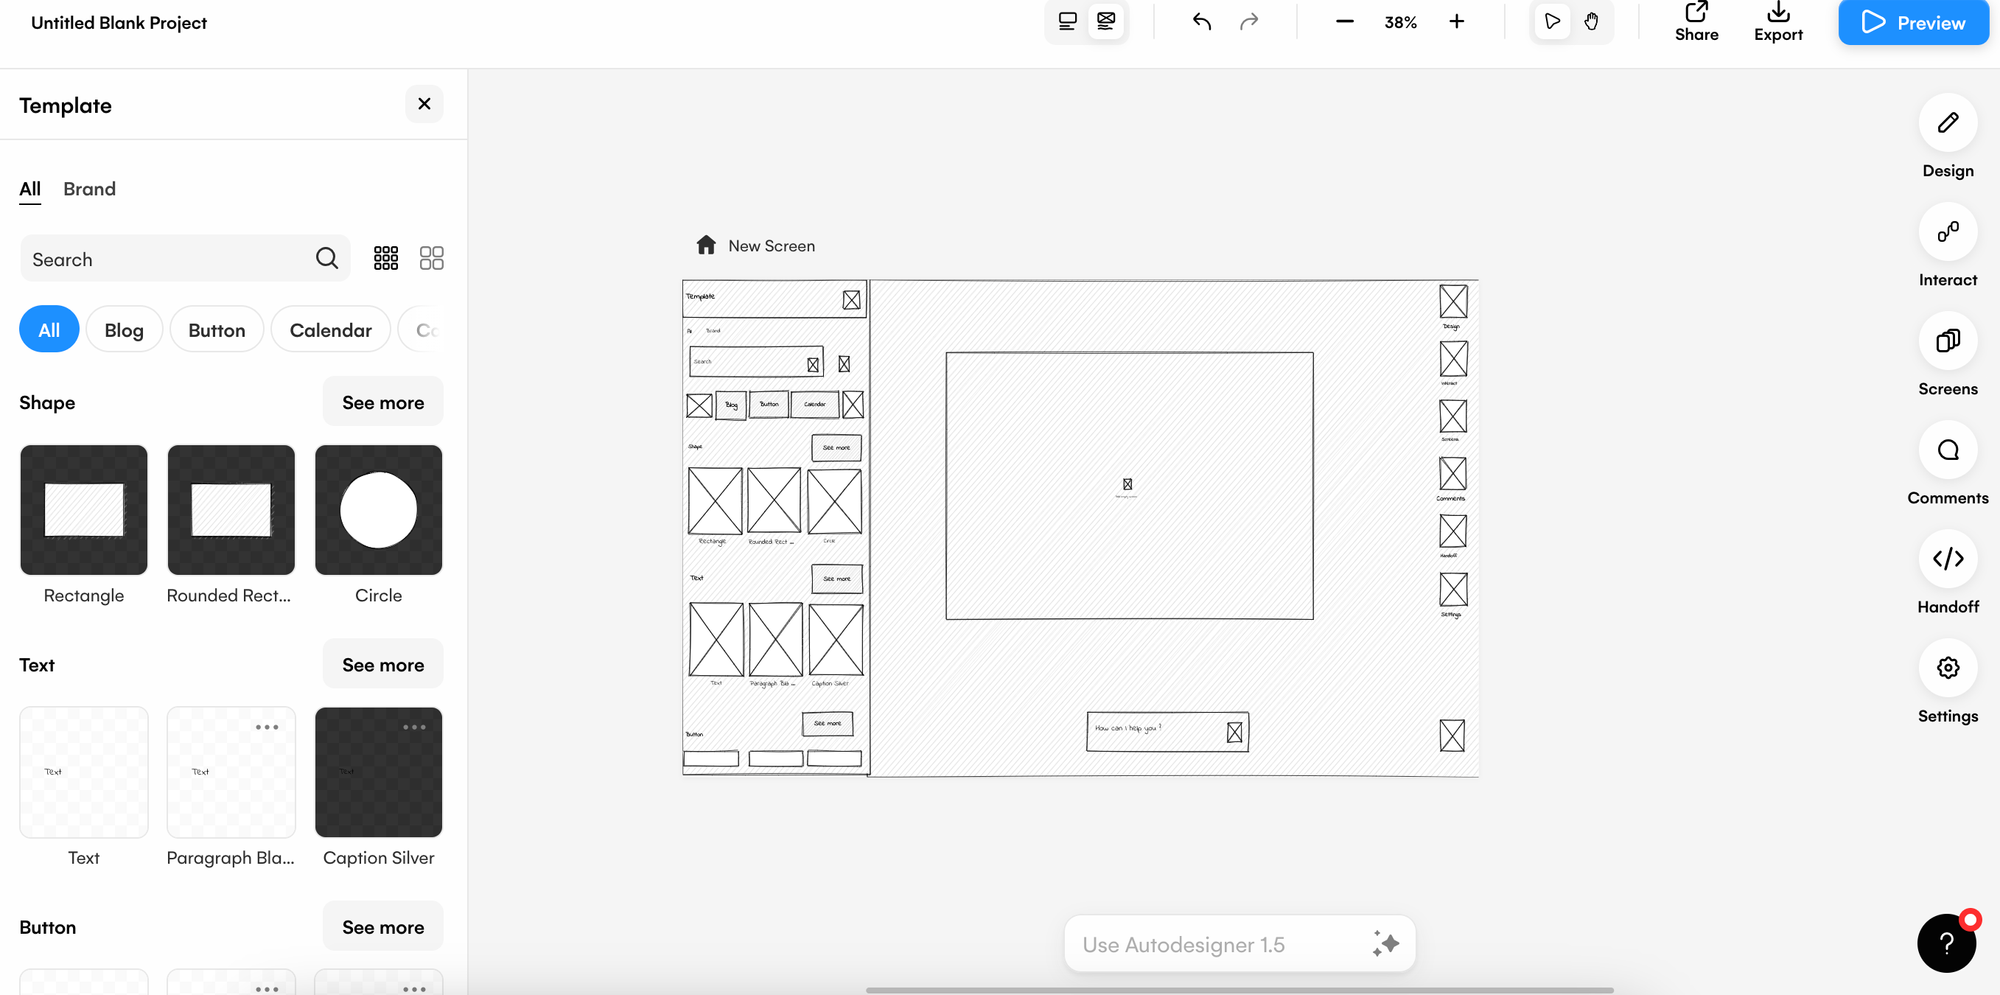
Task: Click the wireframe 'How can I help you' box
Action: point(1167,732)
